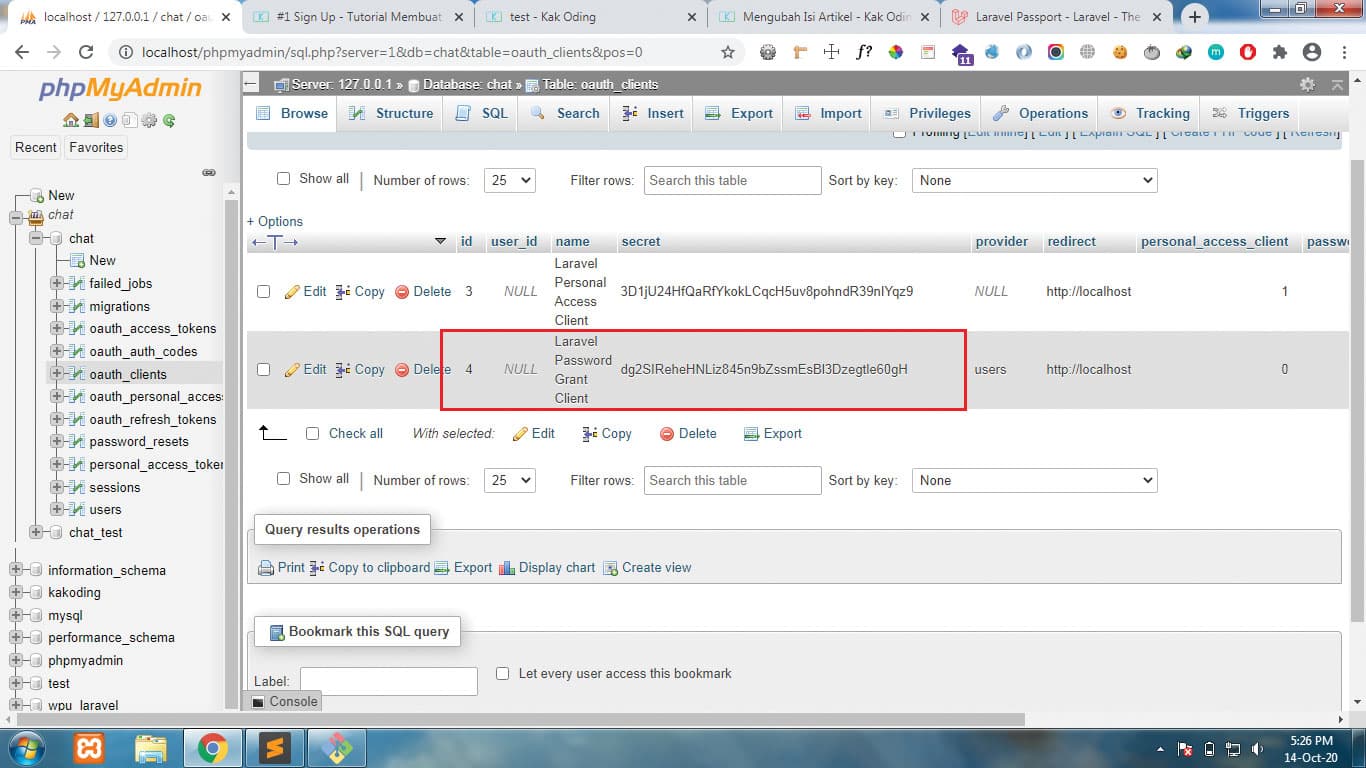Tick the lower Show all checkbox
The width and height of the screenshot is (1366, 768).
pos(283,479)
